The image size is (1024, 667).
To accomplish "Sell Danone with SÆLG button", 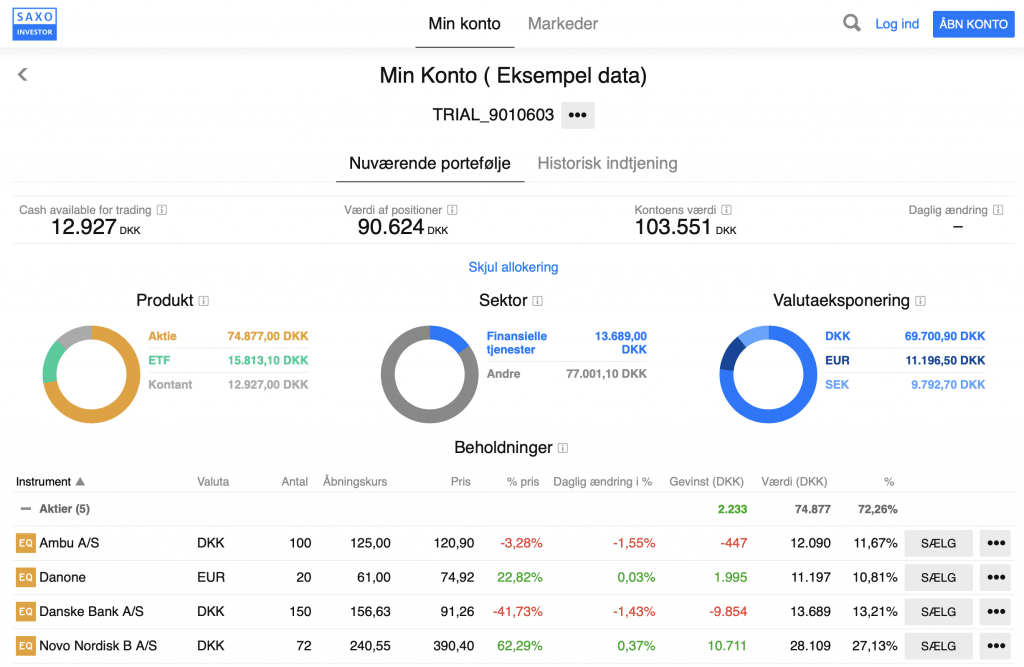I will coord(938,578).
